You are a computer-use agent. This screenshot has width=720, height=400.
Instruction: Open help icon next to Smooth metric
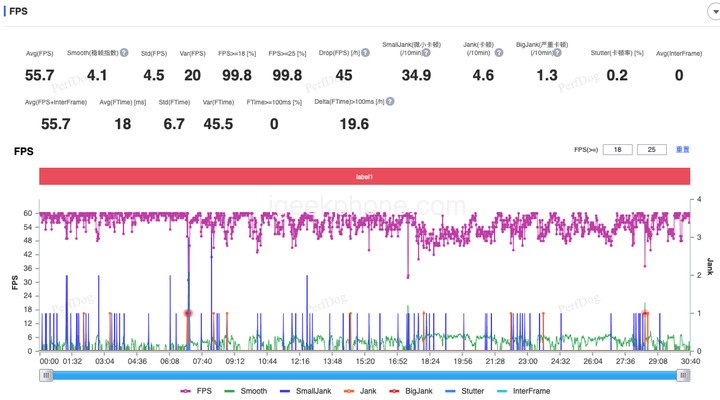pos(124,52)
